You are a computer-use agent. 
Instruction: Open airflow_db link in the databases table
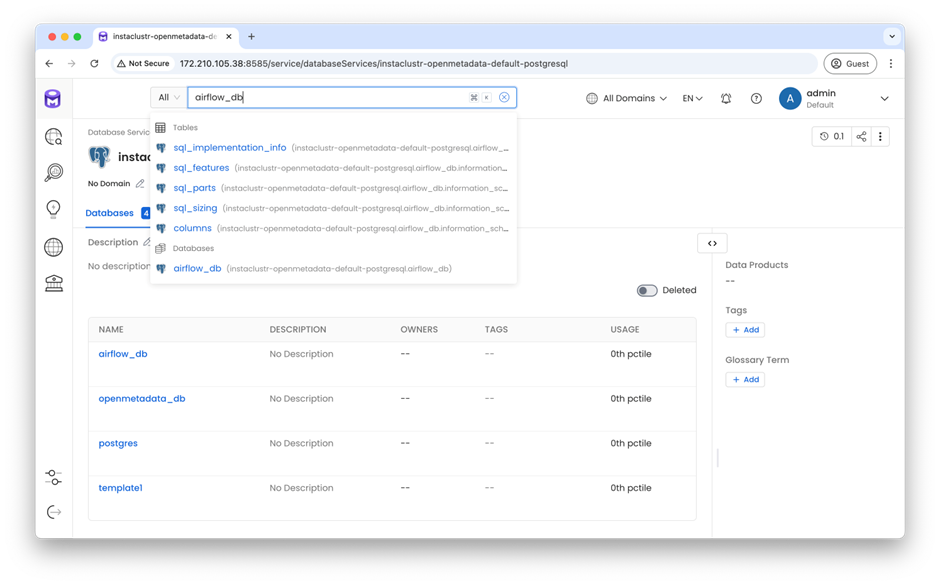point(123,354)
